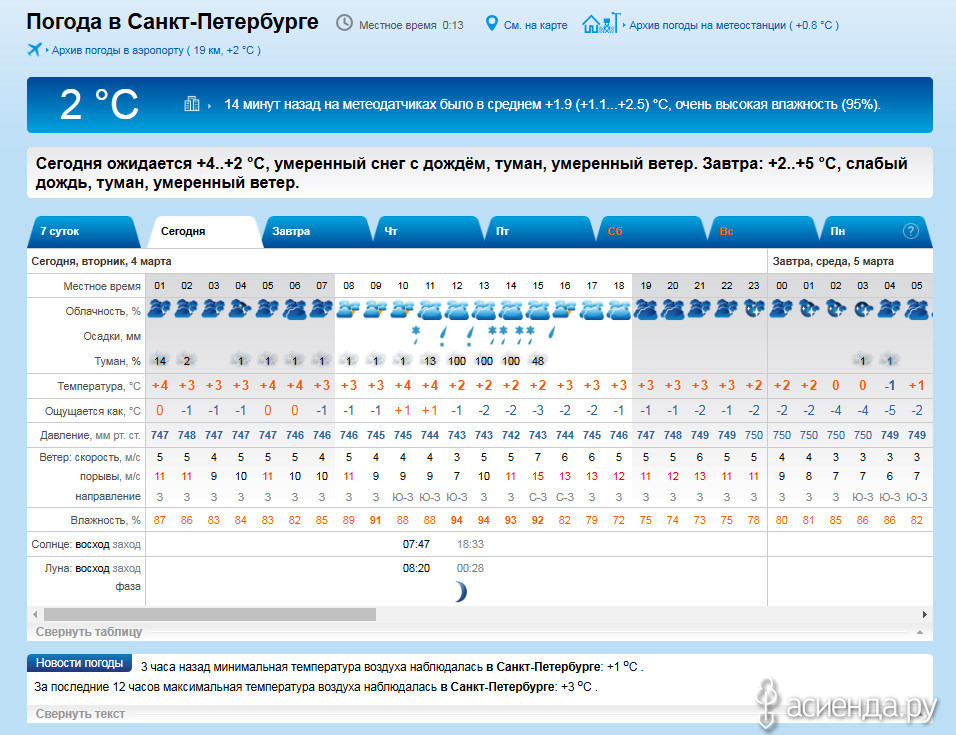
Task: Click the collapse arrow right of Свернуть таблицу
Action: [x=919, y=632]
